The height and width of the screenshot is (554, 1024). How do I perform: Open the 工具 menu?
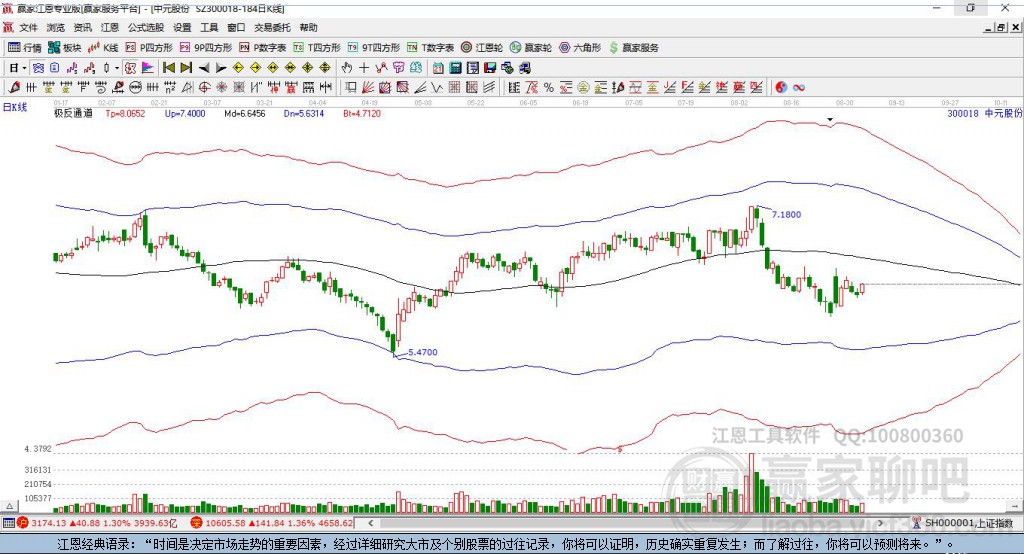tap(209, 27)
